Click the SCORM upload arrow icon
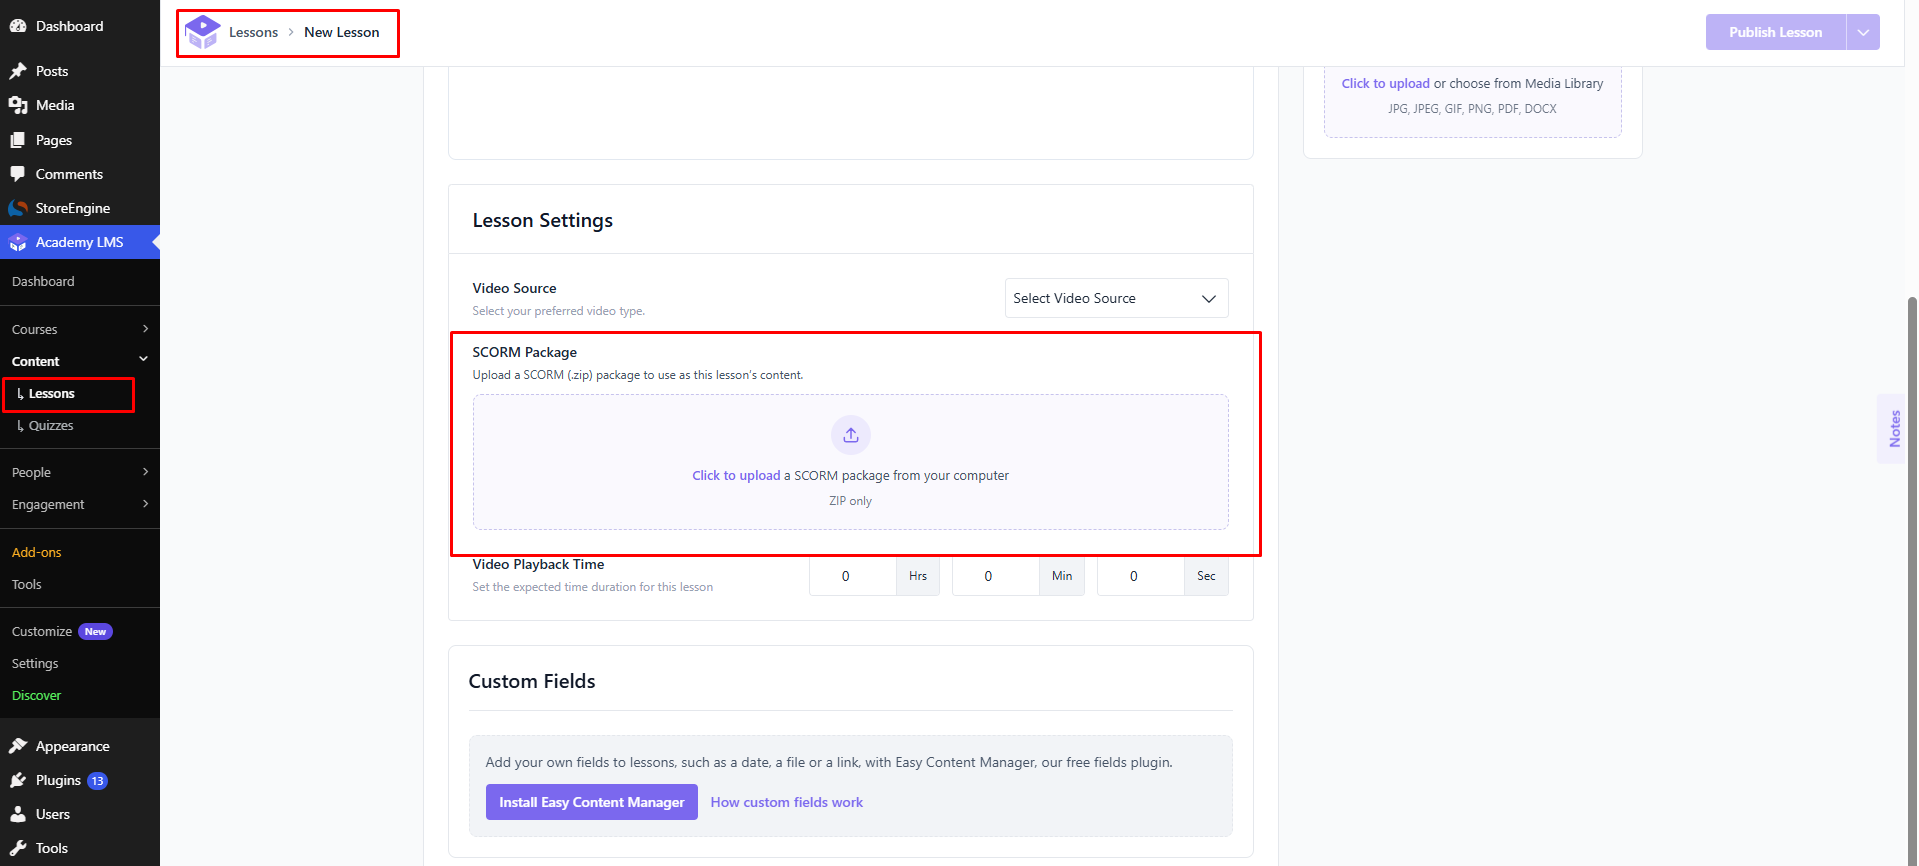This screenshot has height=866, width=1919. 851,435
